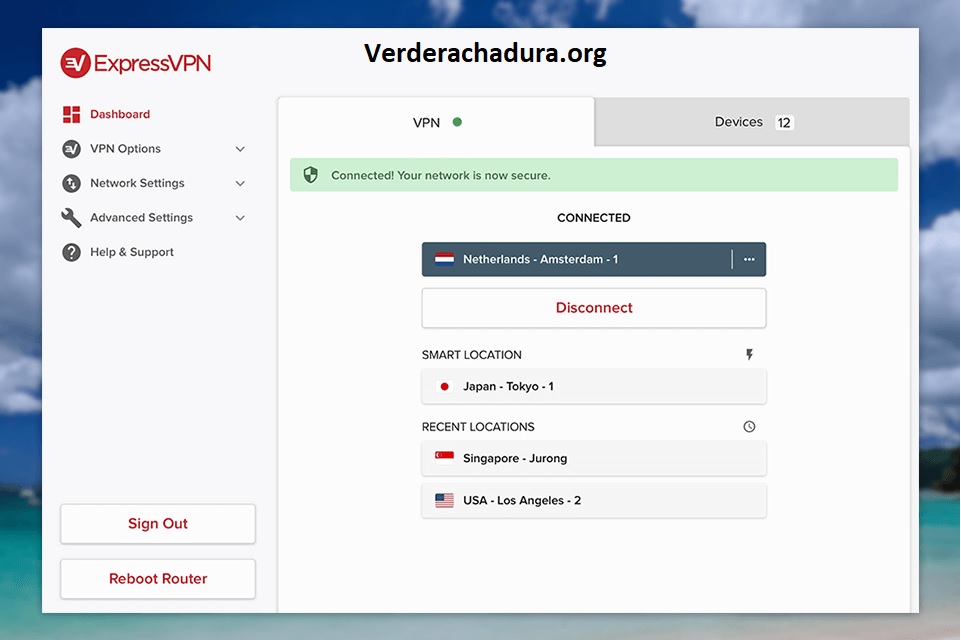Click the Japan flag icon
Image resolution: width=961 pixels, height=640 pixels.
coord(444,386)
